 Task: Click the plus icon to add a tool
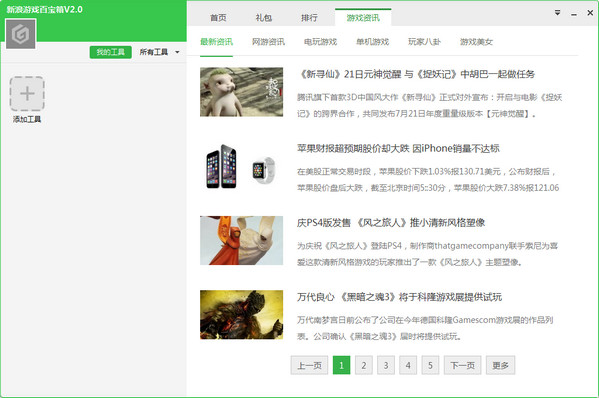pos(27,94)
